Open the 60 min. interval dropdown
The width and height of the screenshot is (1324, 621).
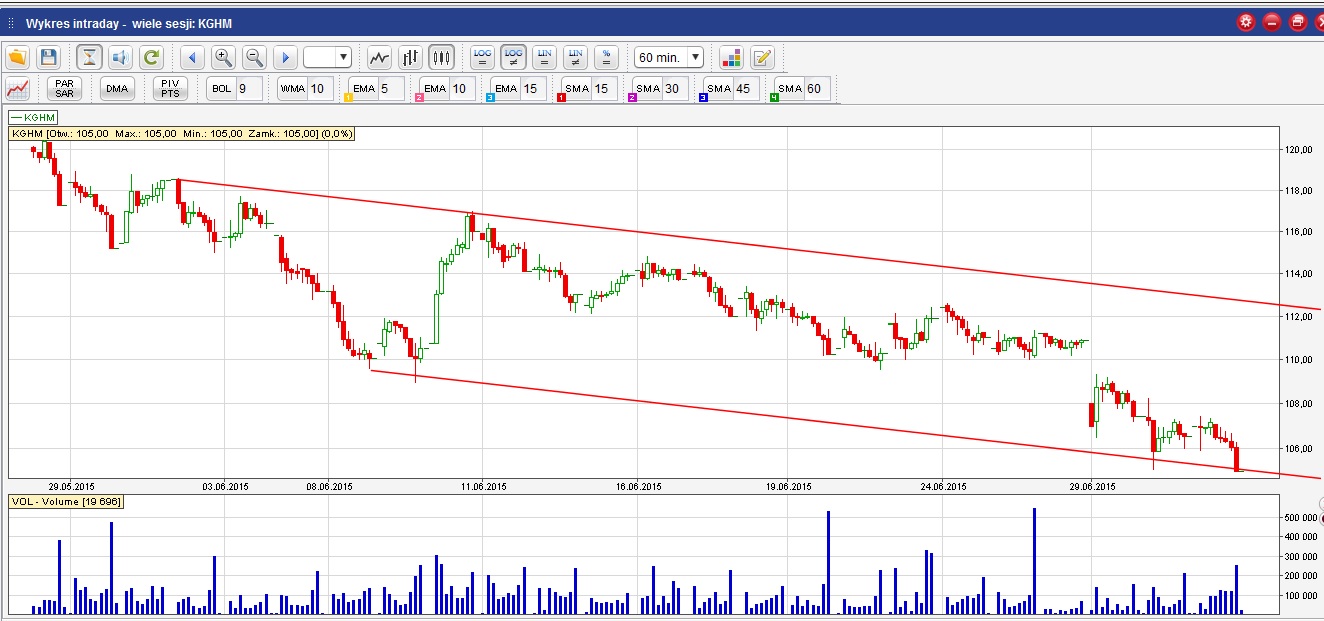(x=669, y=57)
